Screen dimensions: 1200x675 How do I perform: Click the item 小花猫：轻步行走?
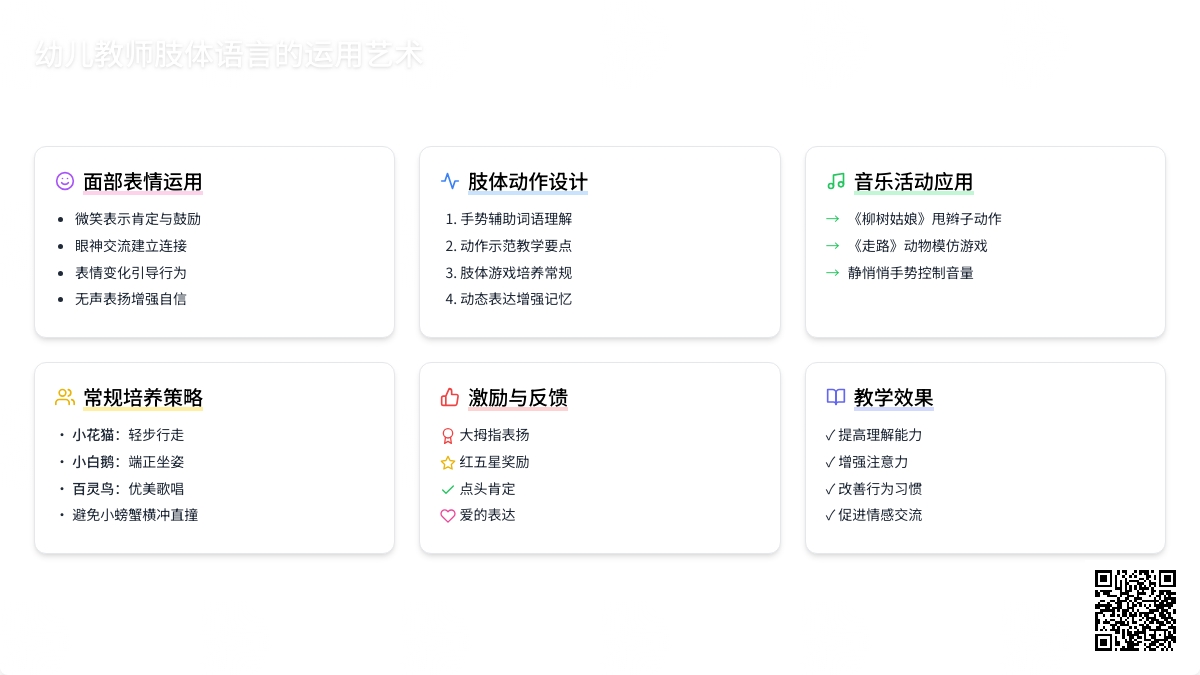(x=128, y=435)
